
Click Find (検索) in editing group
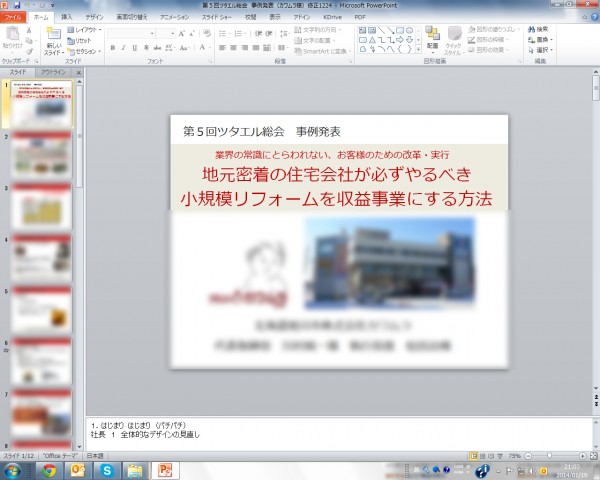coord(538,29)
